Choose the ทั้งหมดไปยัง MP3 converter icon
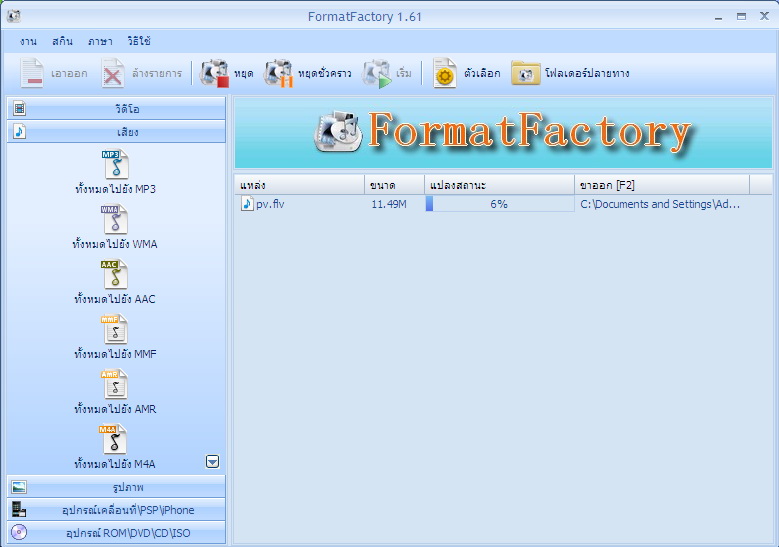The width and height of the screenshot is (779, 547). [x=116, y=164]
